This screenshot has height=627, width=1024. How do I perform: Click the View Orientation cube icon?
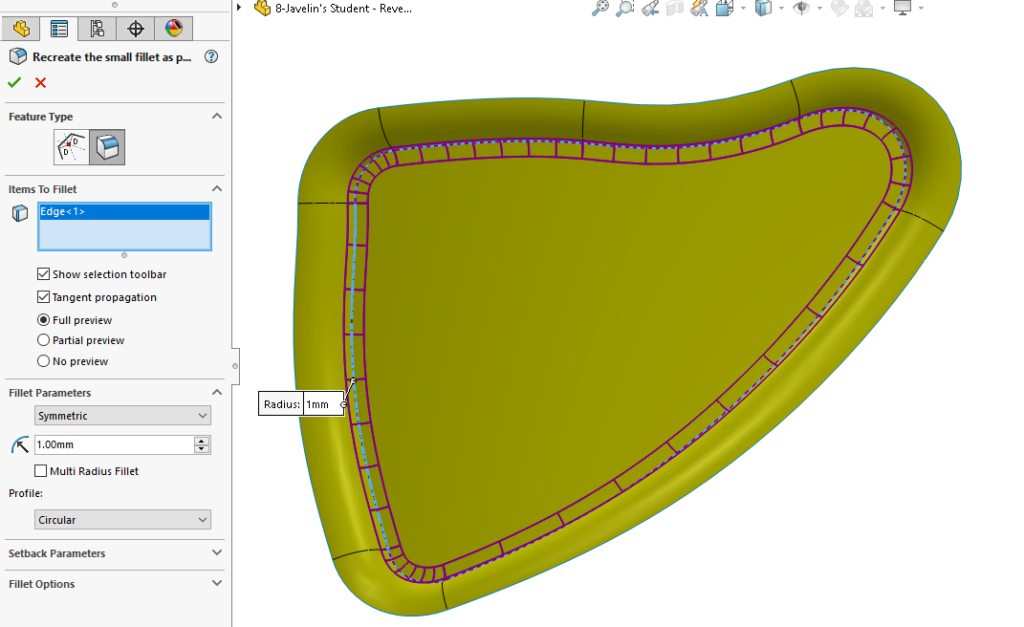(724, 8)
